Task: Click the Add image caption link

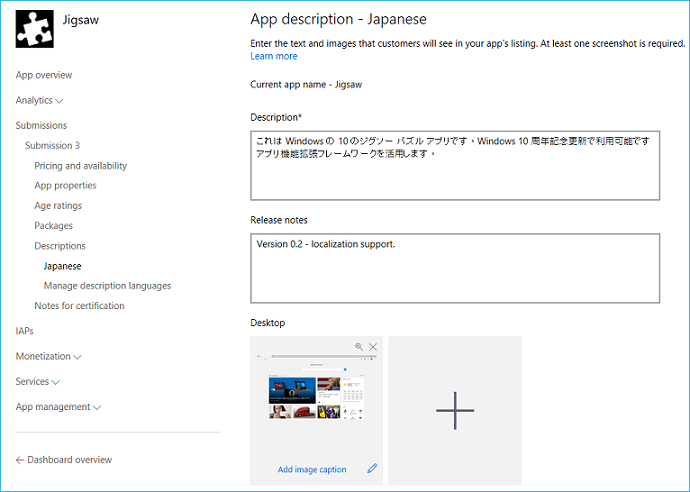Action: tap(312, 470)
